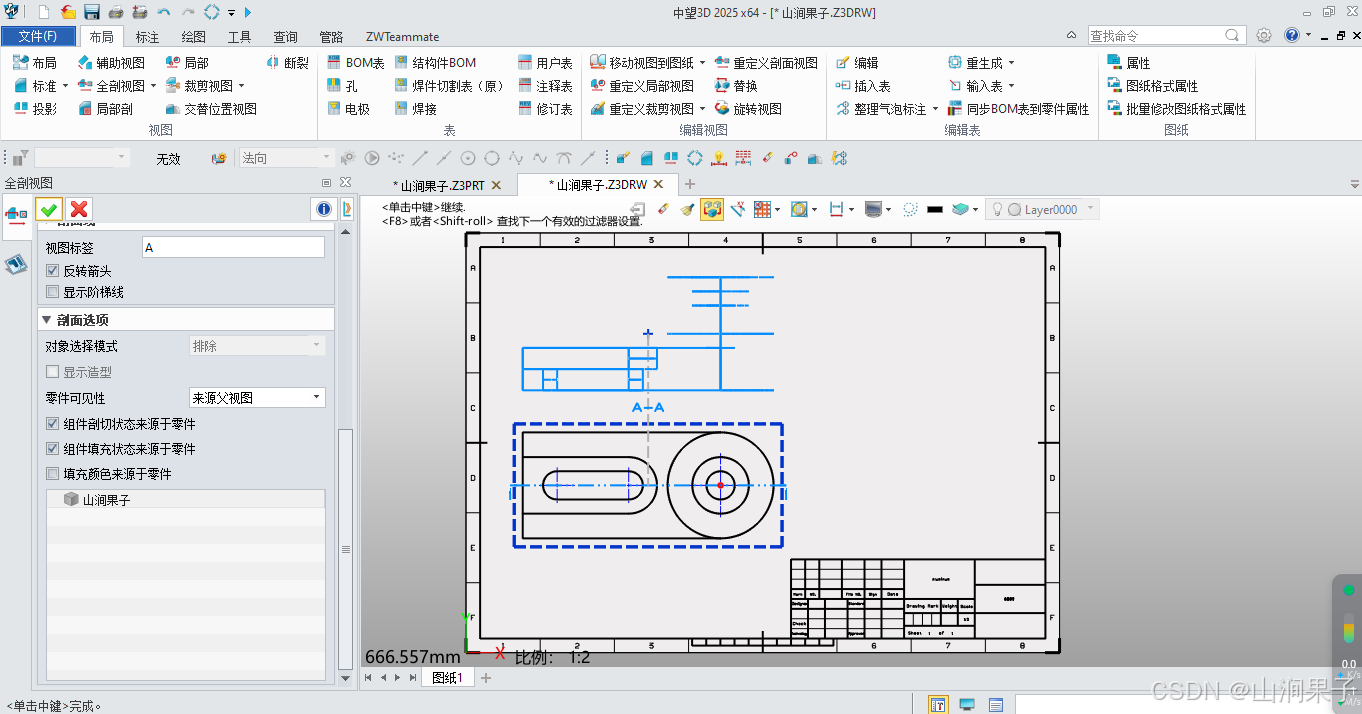Image resolution: width=1362 pixels, height=714 pixels.
Task: Enable the 显示阶梯线 checkbox
Action: [x=53, y=292]
